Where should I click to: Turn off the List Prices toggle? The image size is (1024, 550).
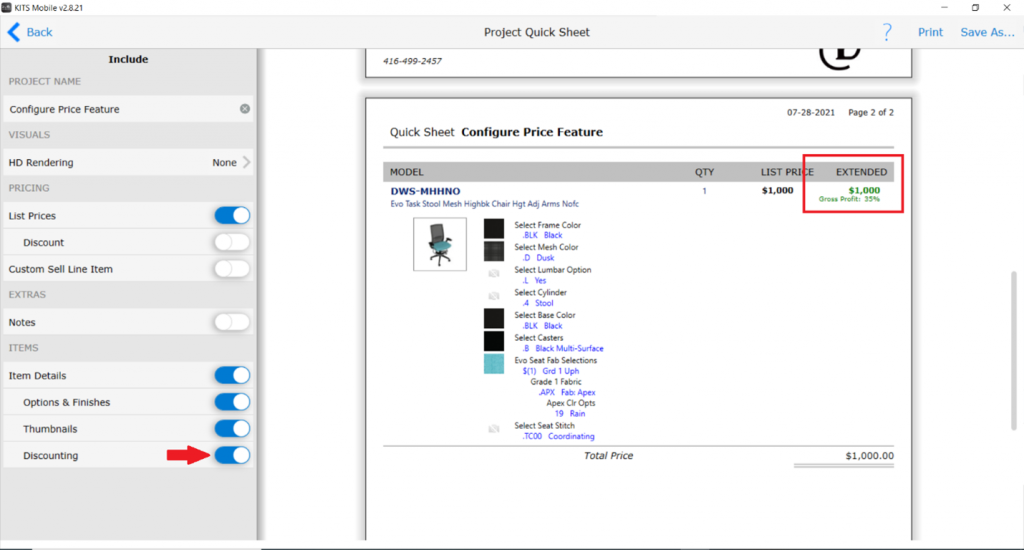(x=232, y=216)
